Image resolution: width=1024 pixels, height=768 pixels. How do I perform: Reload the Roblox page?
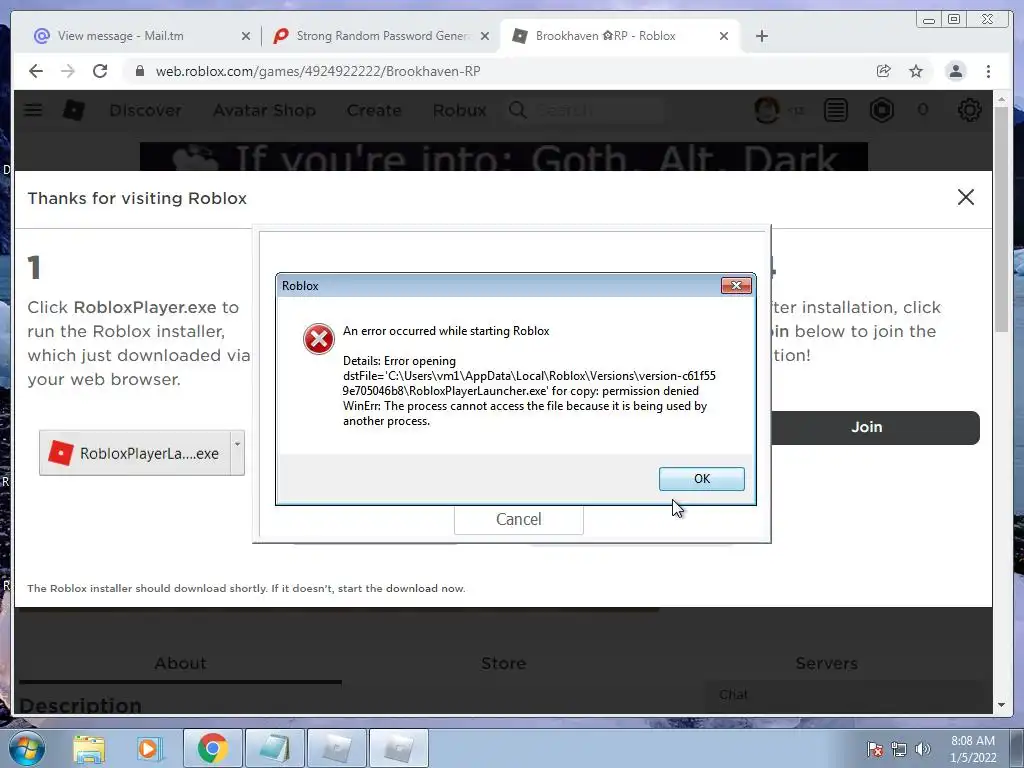tap(99, 71)
